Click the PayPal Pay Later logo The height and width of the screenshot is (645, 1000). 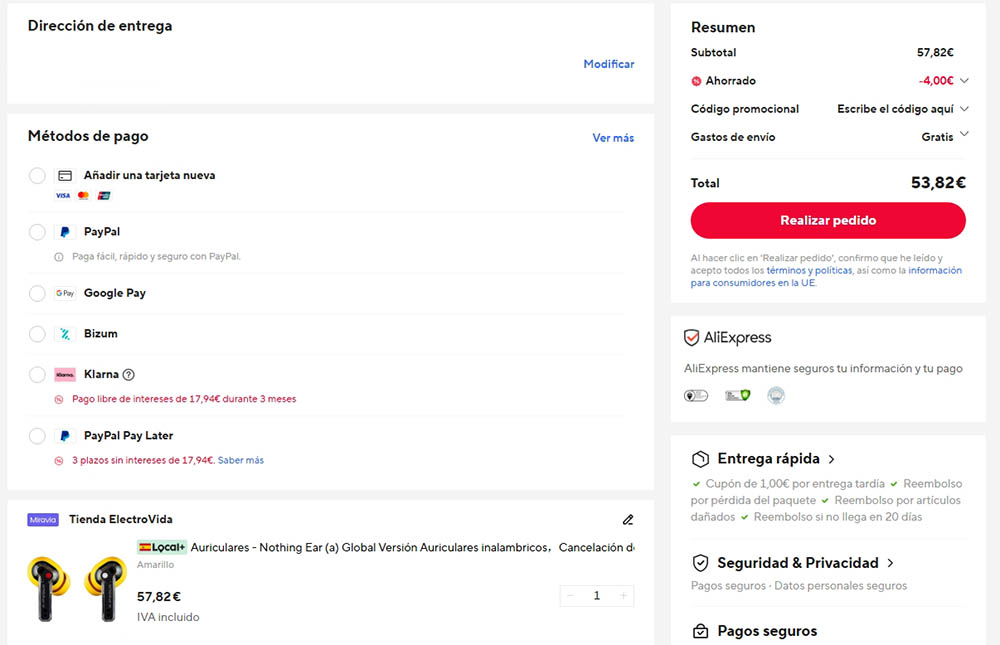(x=64, y=436)
